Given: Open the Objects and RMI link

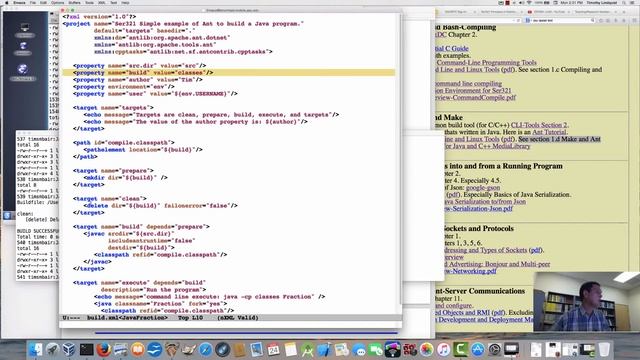Looking at the screenshot, I should [x=462, y=312].
